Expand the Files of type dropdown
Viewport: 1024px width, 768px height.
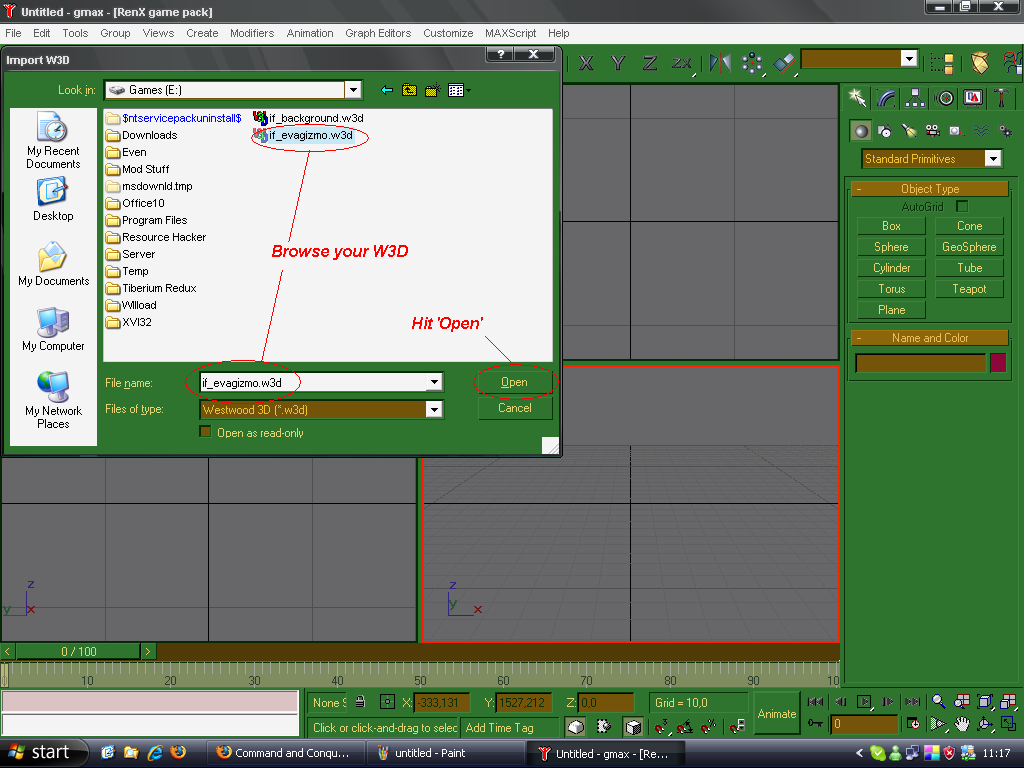tap(434, 409)
